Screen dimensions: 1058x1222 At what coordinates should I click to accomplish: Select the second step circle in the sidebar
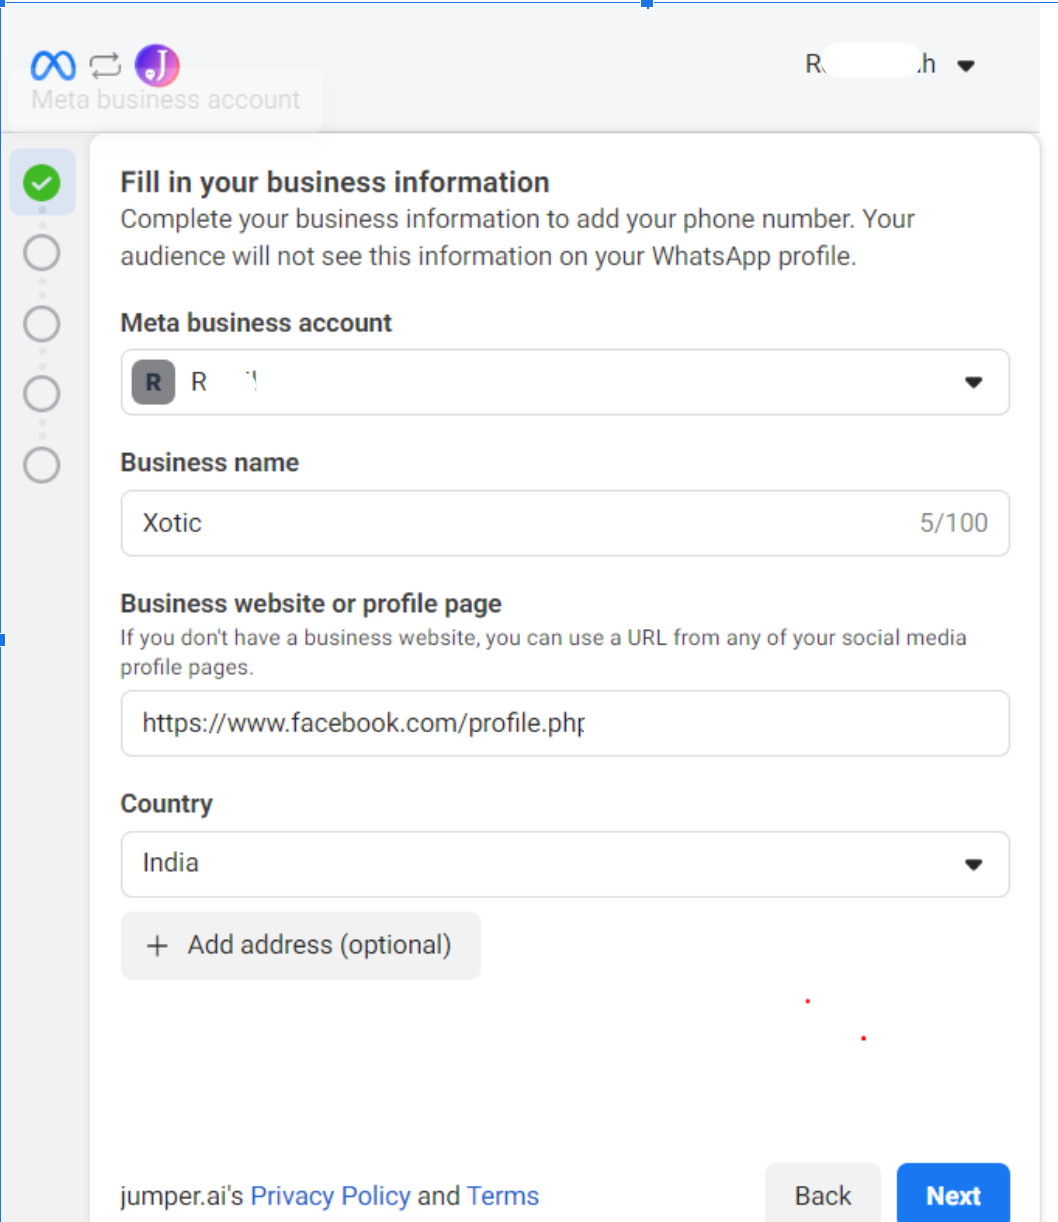pyautogui.click(x=42, y=252)
